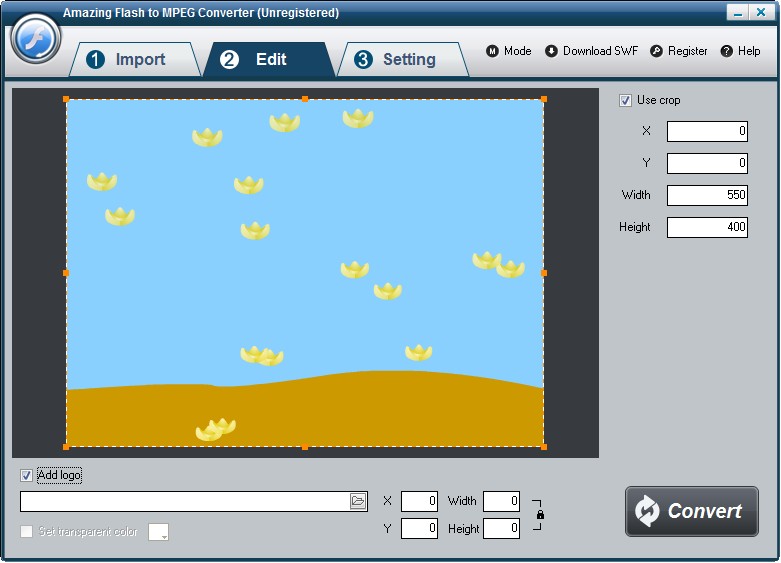Click the Flash application logo icon

point(35,38)
